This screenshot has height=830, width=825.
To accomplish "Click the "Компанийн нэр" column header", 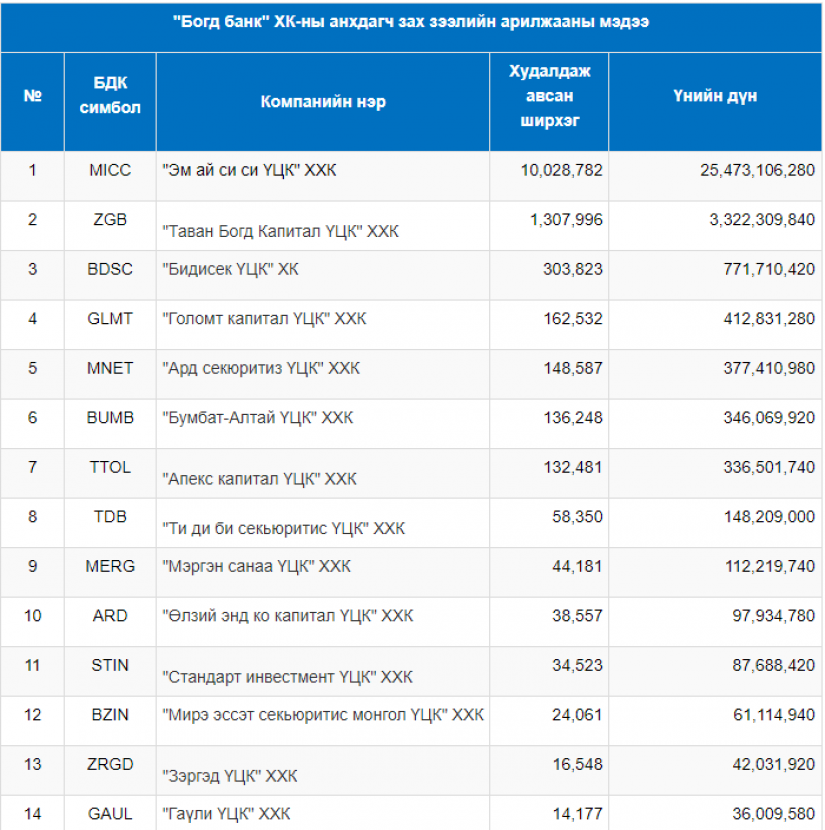I will coord(323,102).
